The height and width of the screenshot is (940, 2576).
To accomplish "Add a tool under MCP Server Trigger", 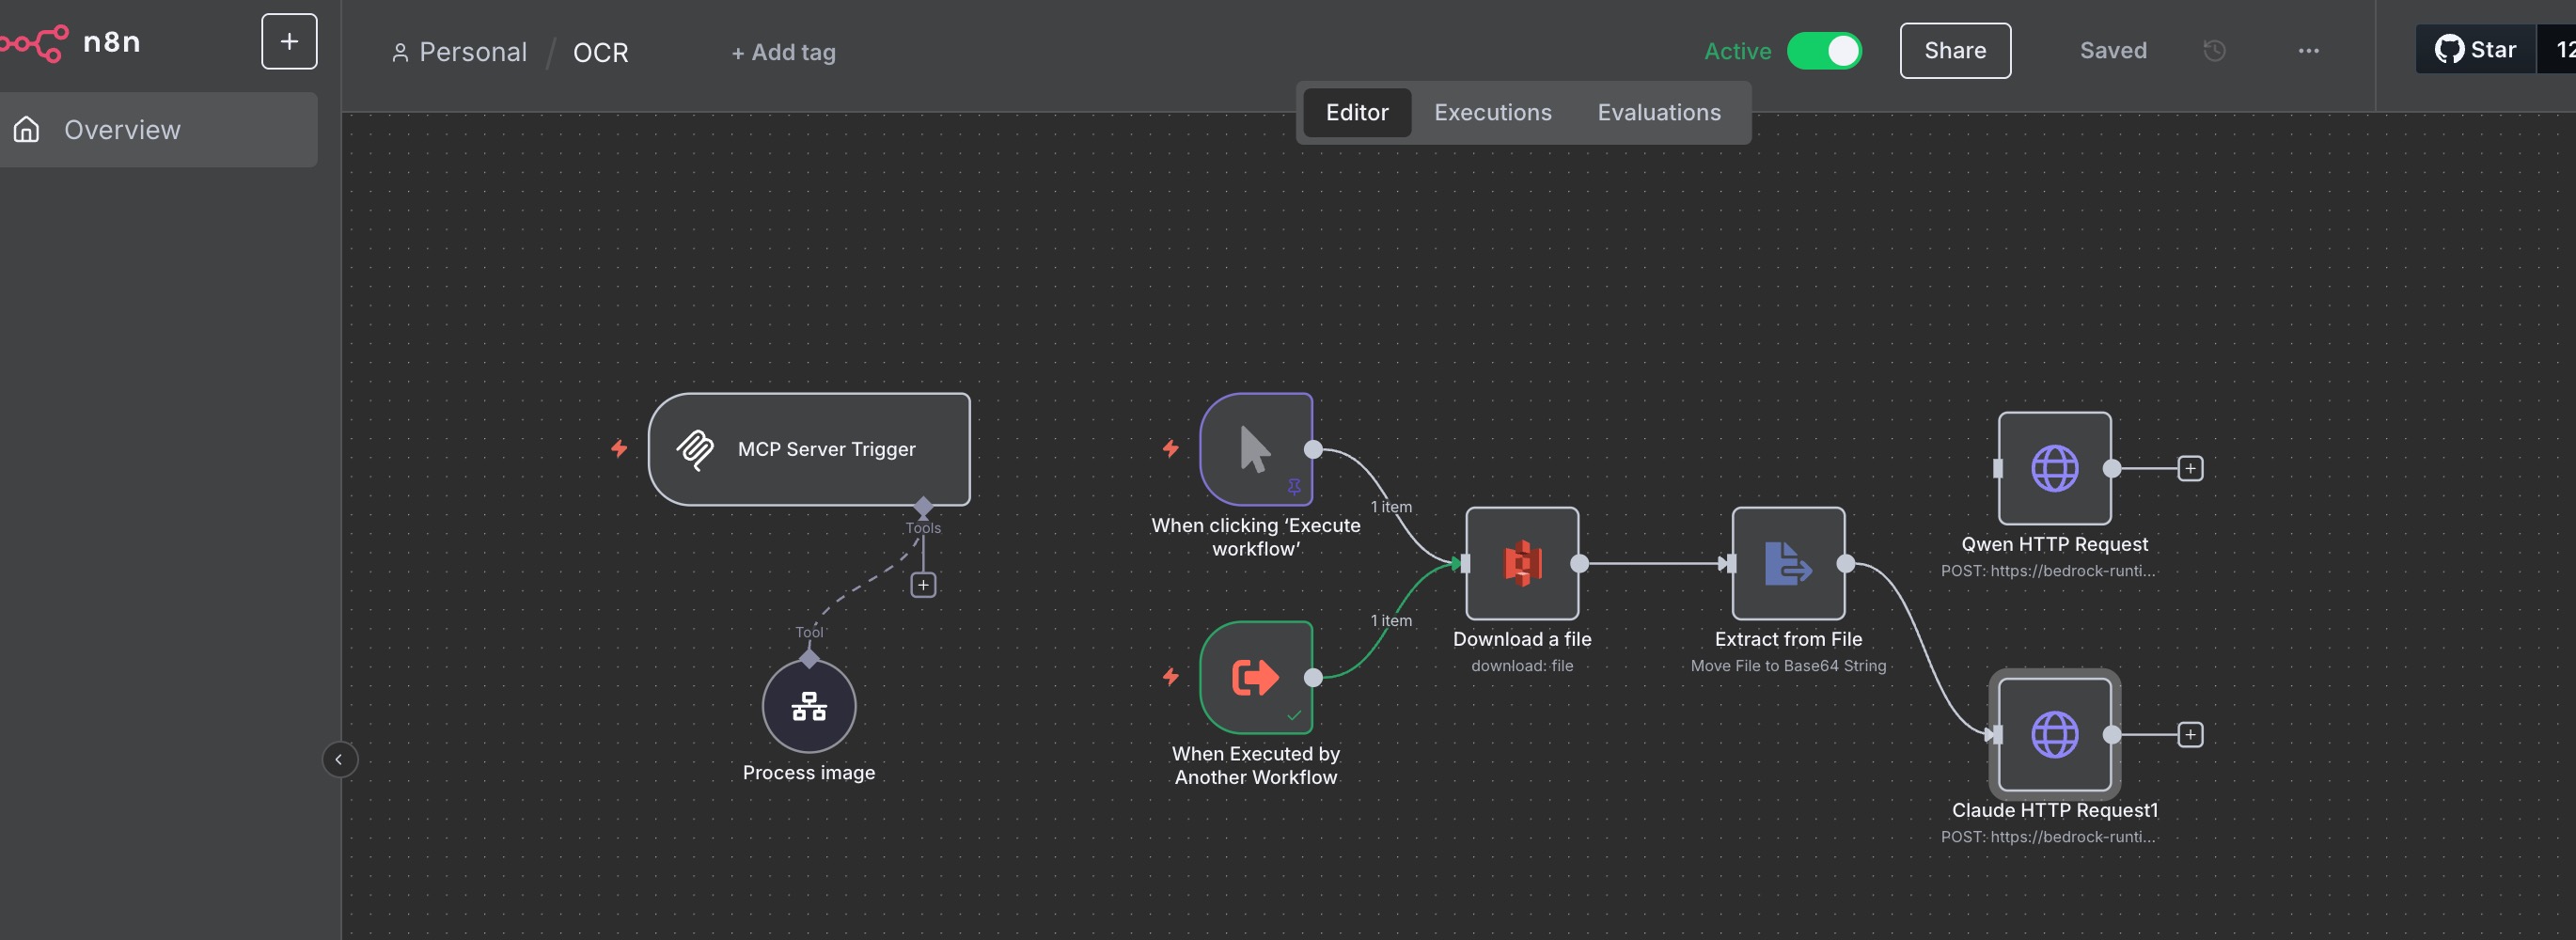I will 922,585.
